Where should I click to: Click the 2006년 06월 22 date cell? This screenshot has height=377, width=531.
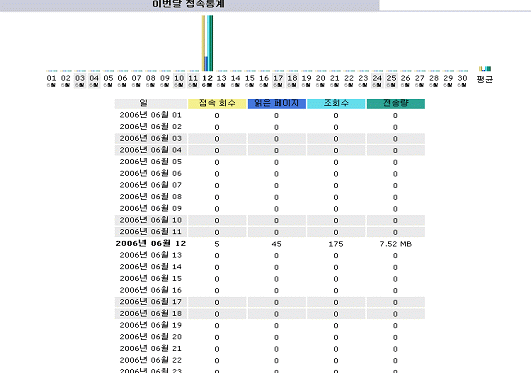[x=151, y=360]
